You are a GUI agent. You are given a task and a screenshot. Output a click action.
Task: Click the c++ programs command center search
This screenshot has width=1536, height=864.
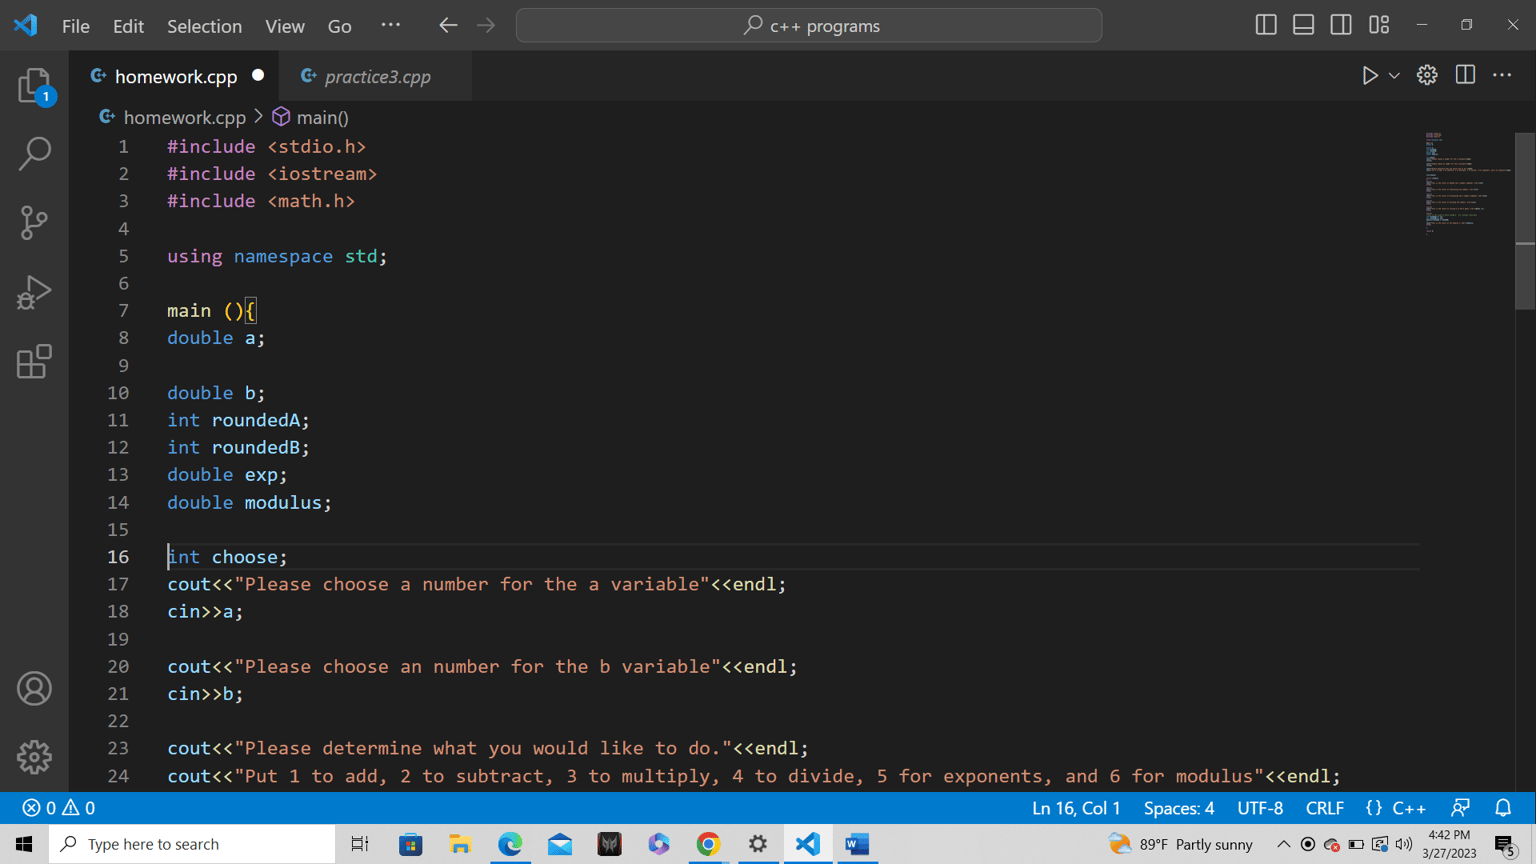[x=809, y=26]
